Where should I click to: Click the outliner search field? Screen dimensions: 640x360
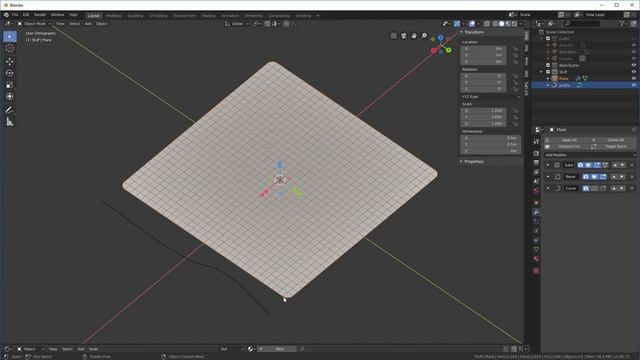pos(581,24)
